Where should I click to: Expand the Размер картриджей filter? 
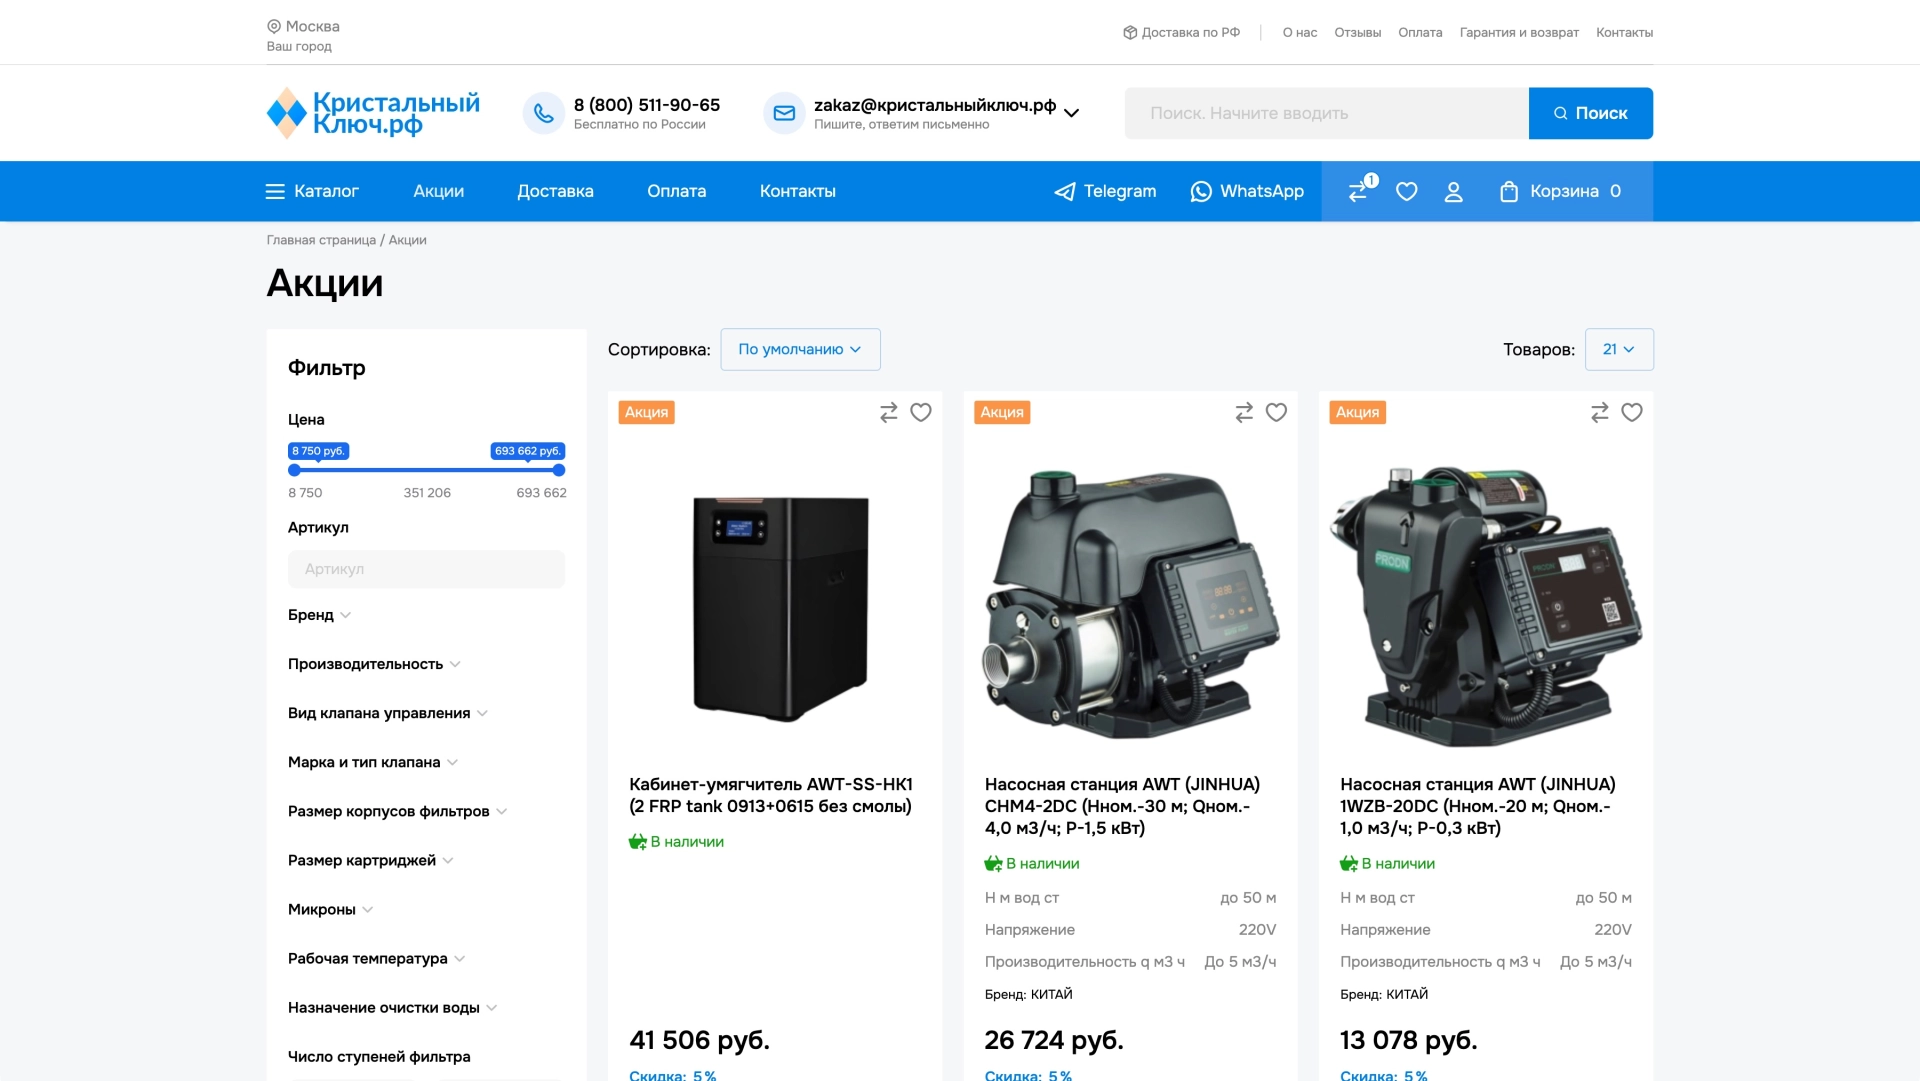pos(371,860)
